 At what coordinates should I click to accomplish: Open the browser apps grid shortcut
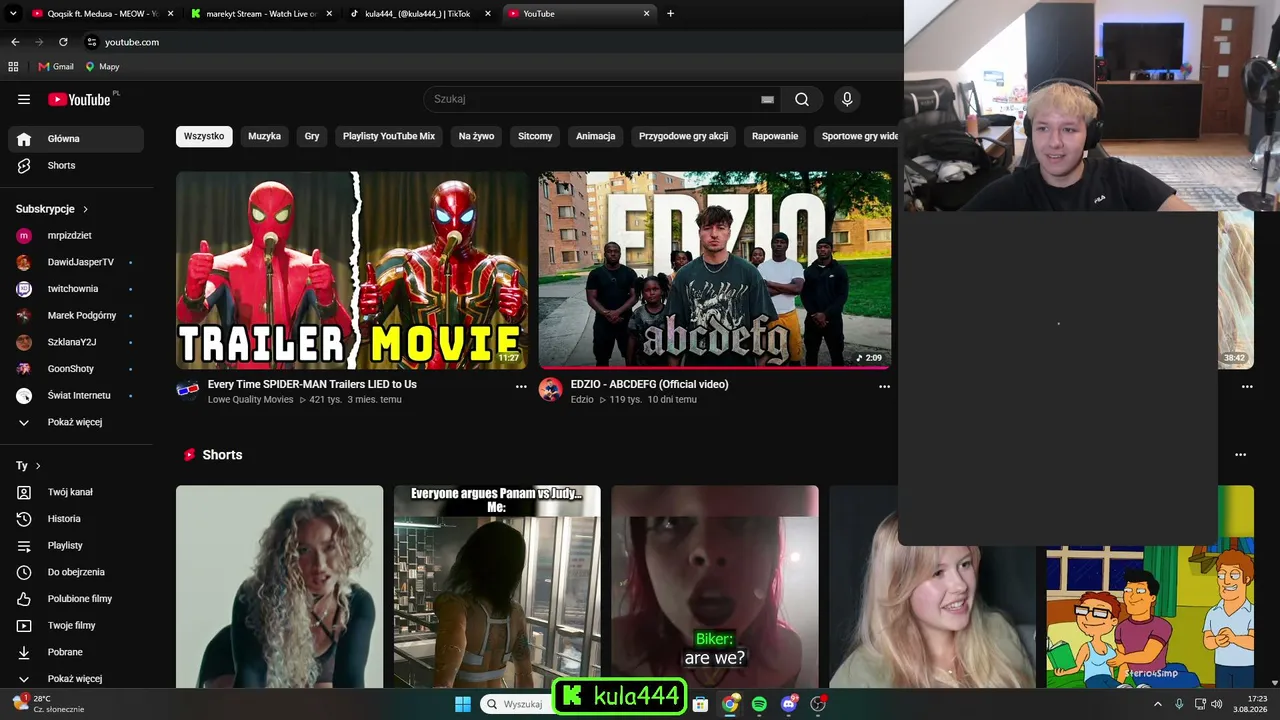(13, 67)
